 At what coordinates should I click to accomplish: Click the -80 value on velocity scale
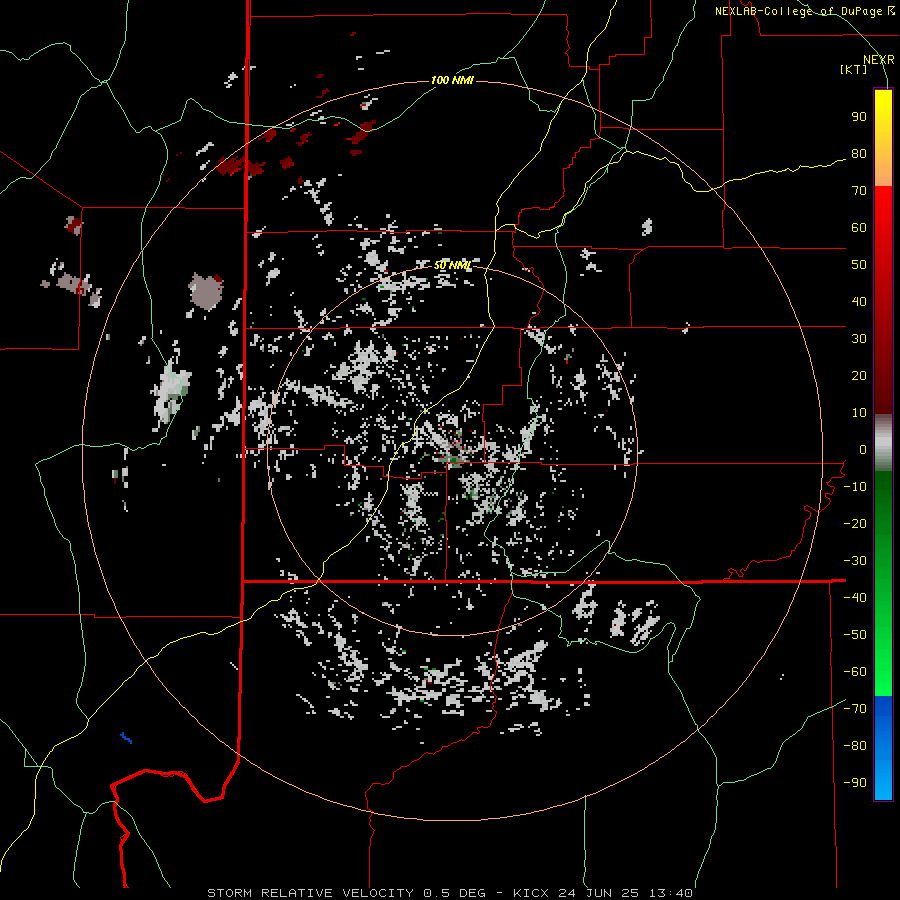coord(855,746)
